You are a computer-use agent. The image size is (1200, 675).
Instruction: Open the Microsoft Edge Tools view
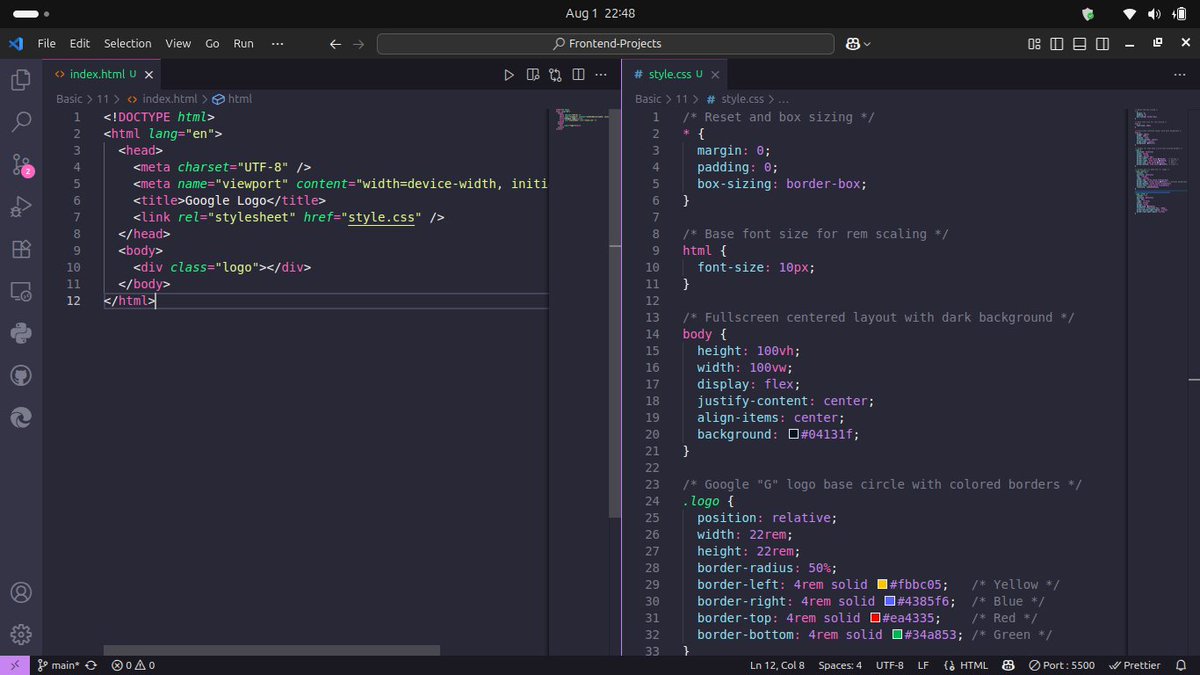(x=21, y=417)
